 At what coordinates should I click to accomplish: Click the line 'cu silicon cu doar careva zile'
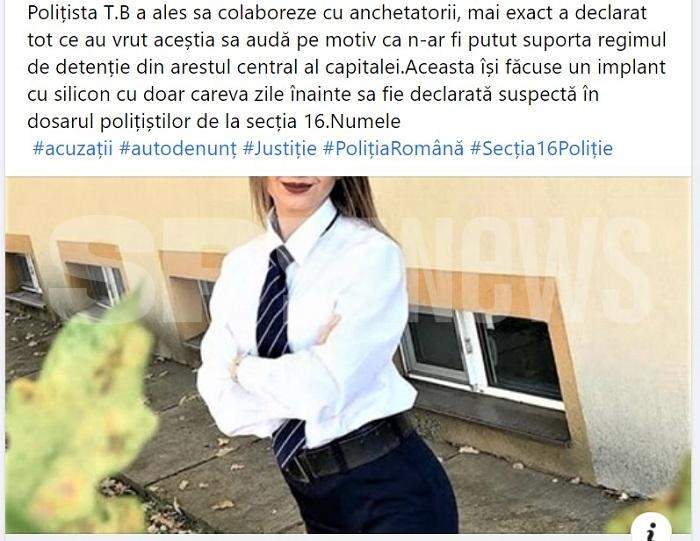(x=313, y=94)
